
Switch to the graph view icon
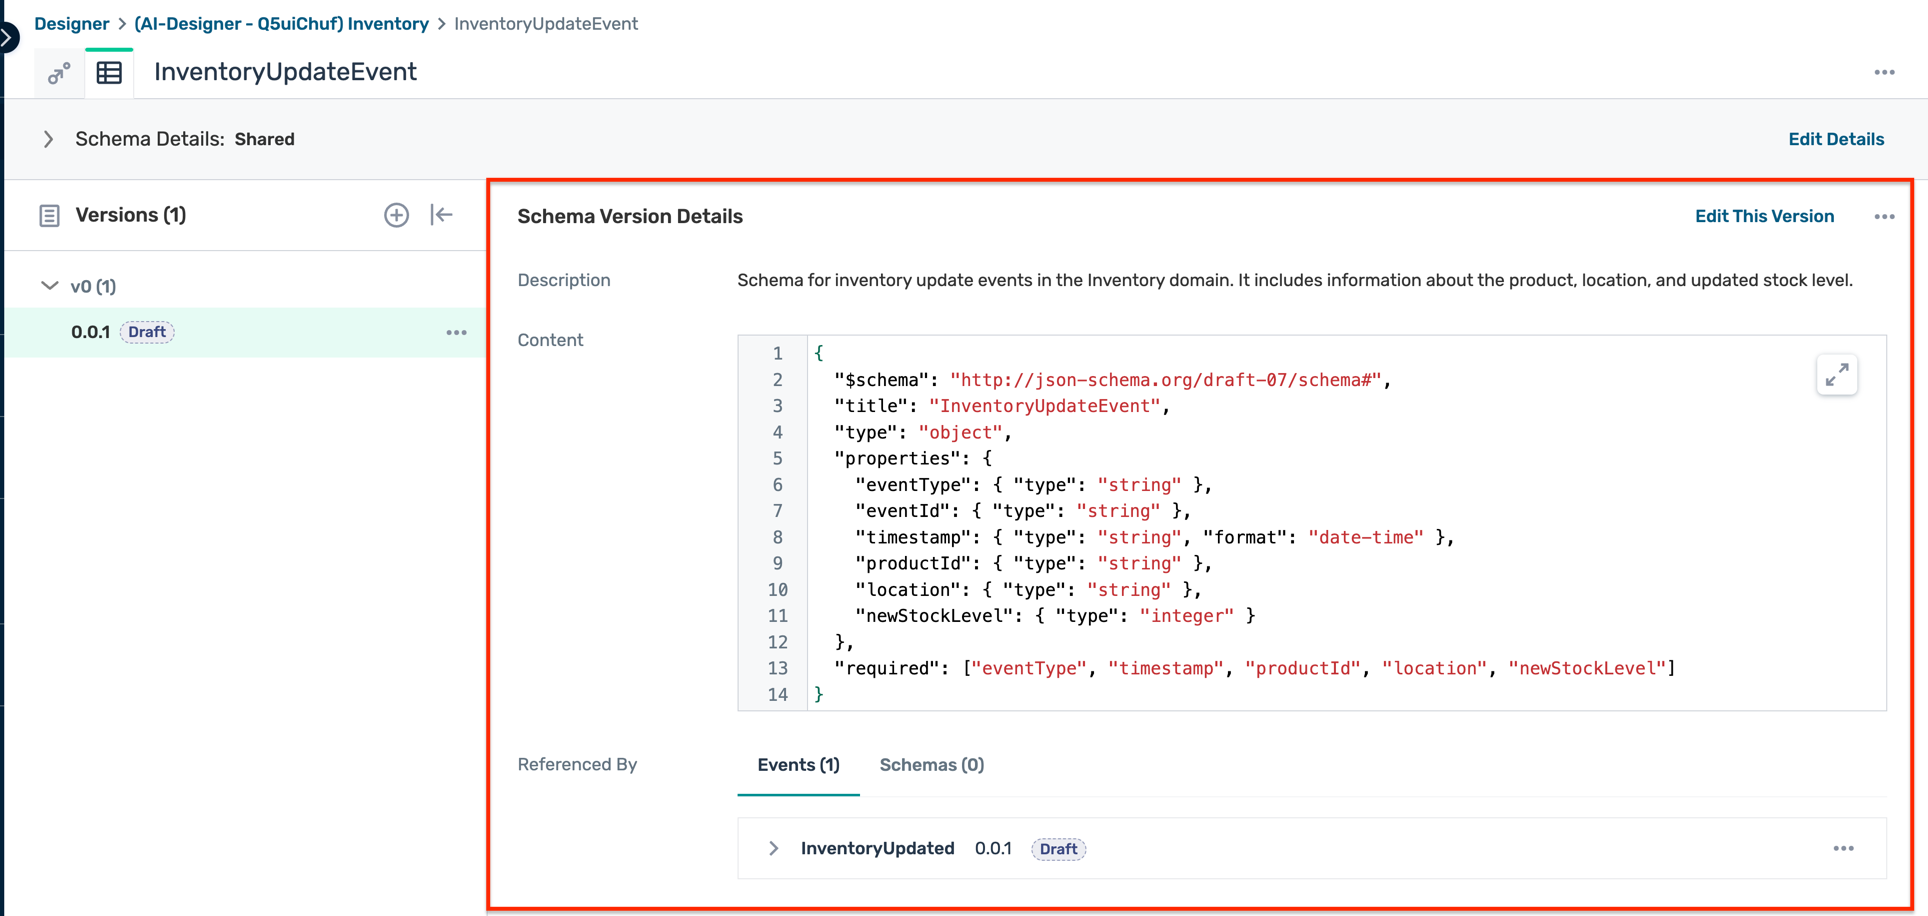pos(58,72)
